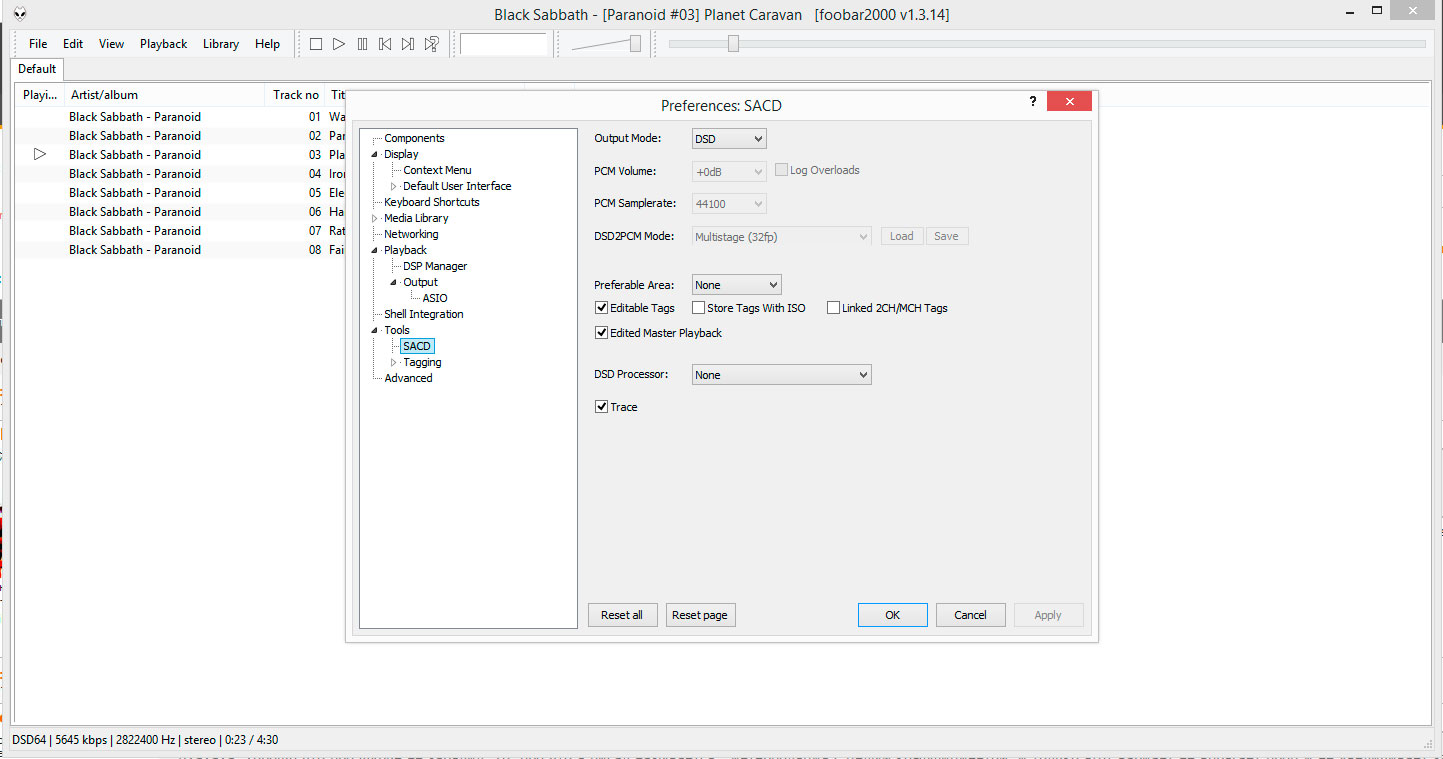
Task: Open the File menu
Action: coord(38,44)
